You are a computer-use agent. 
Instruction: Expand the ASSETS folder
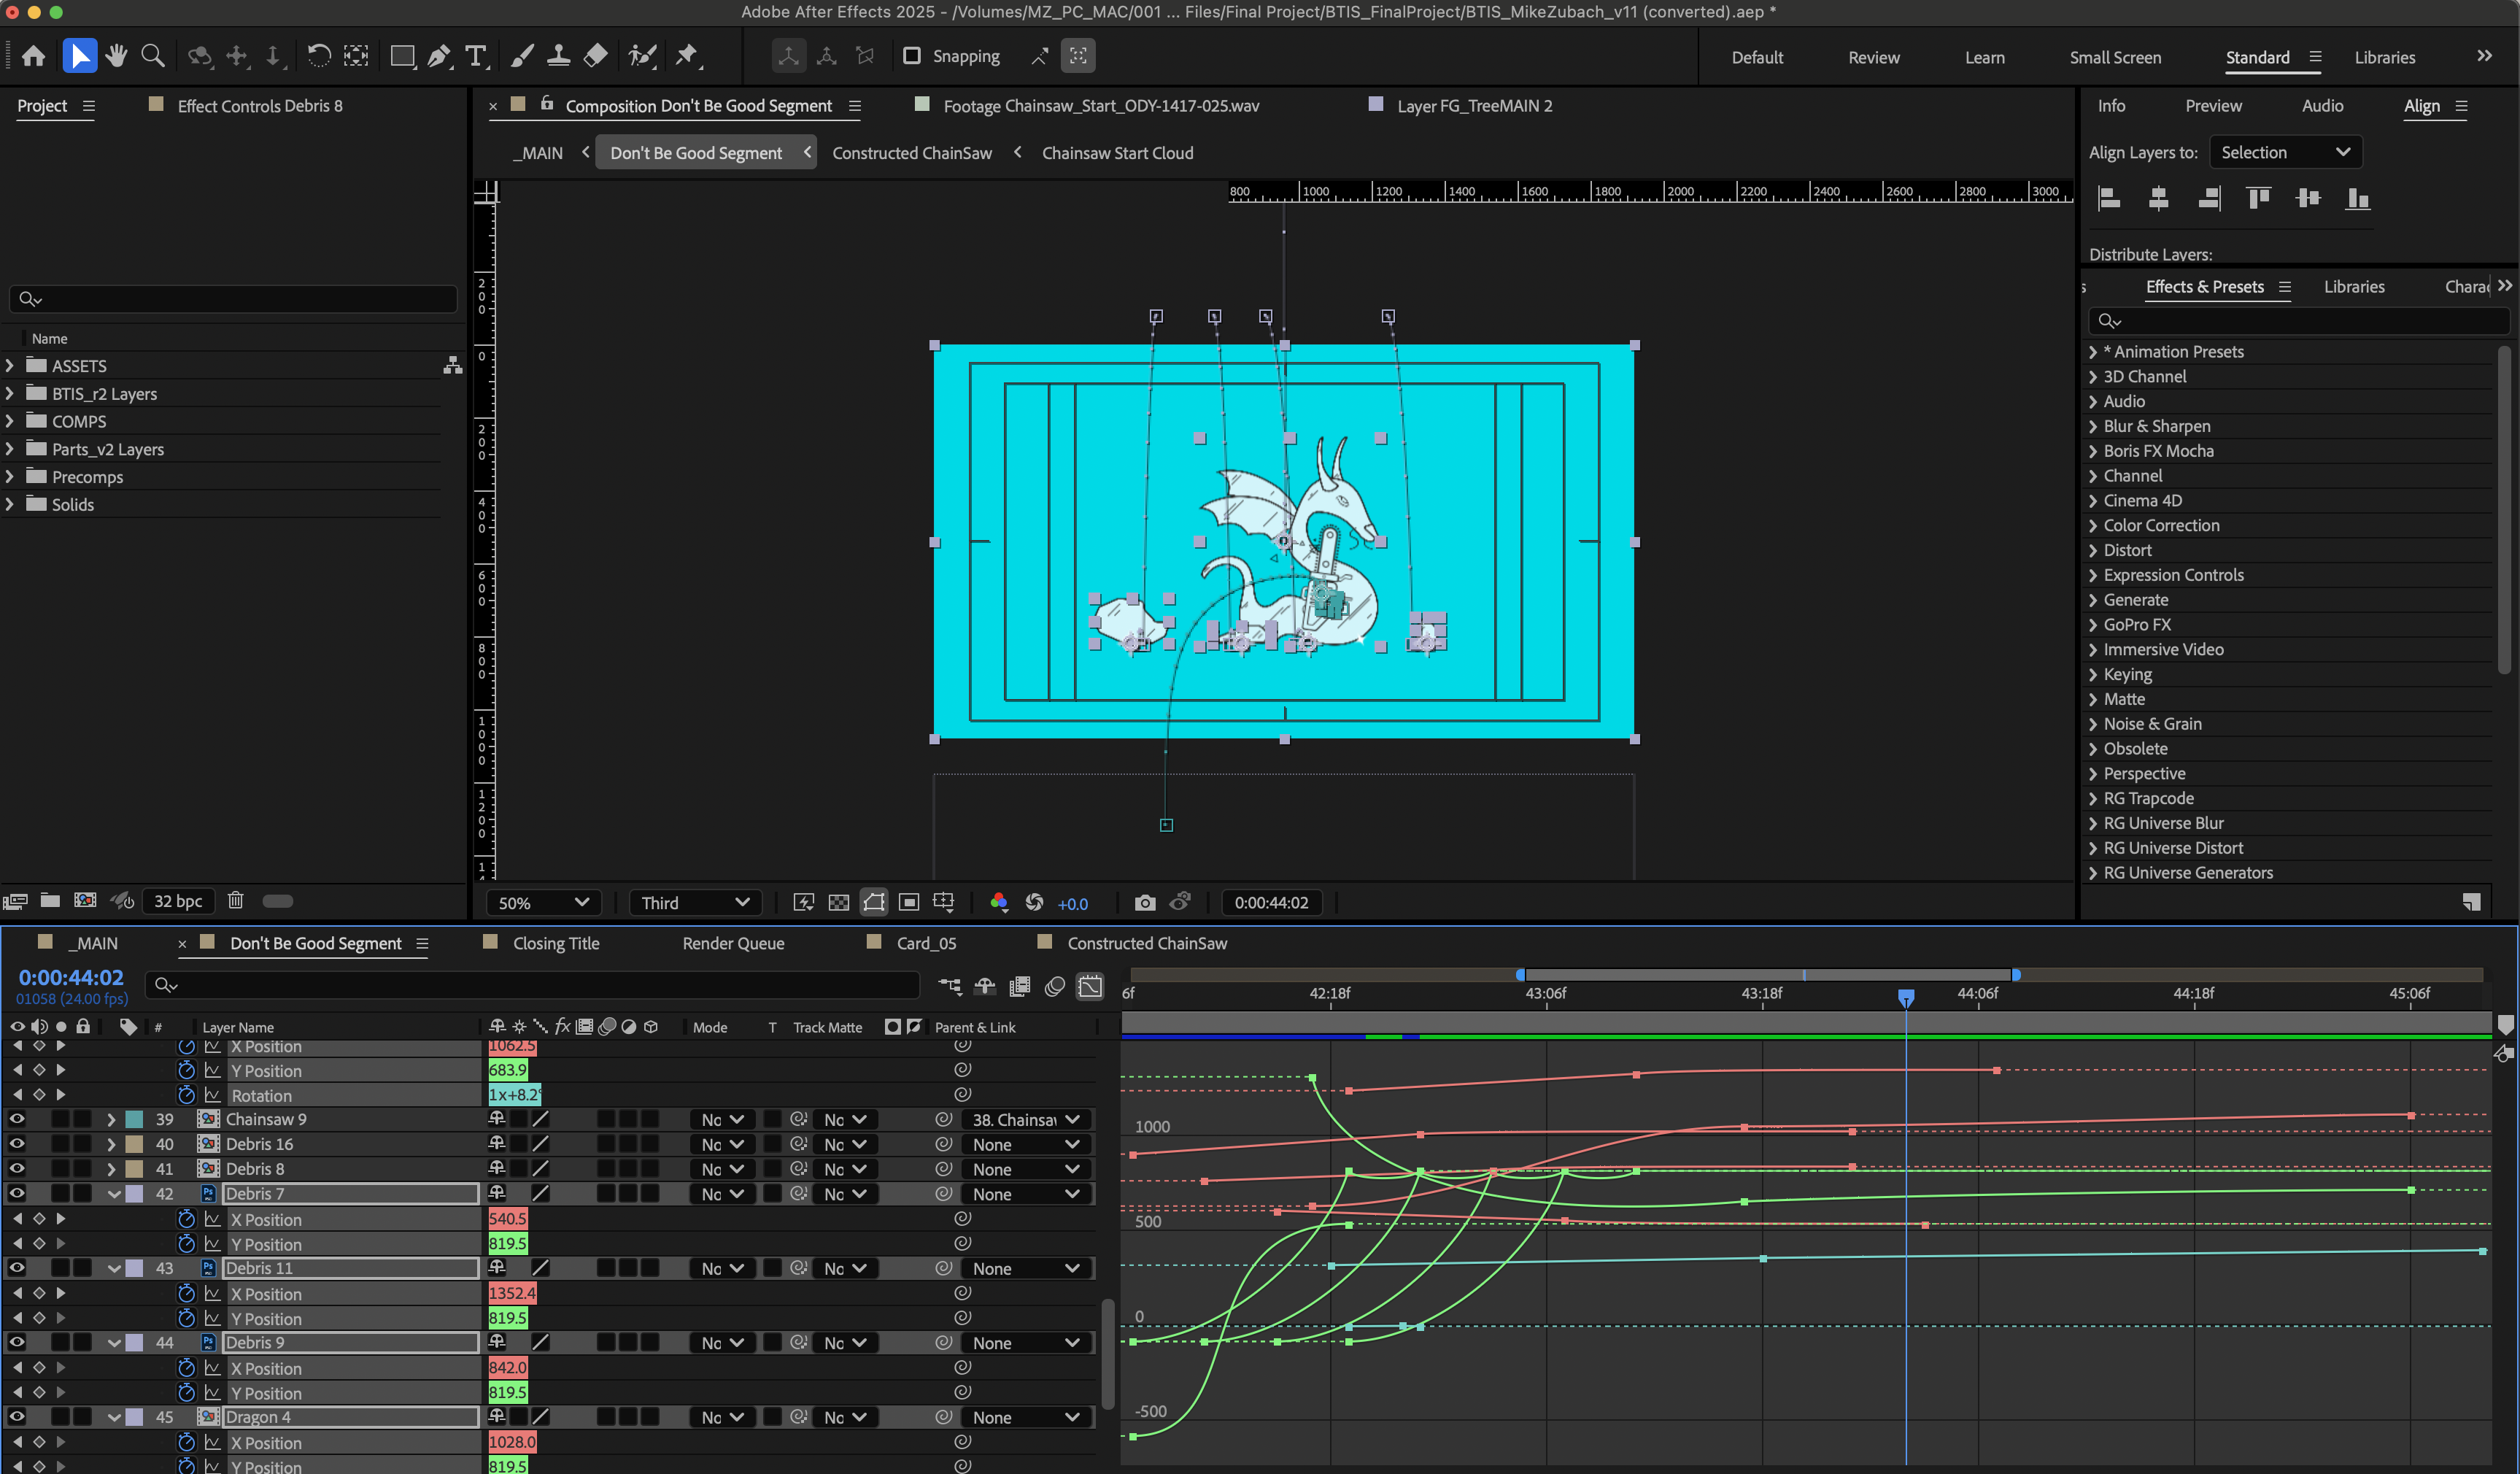click(10, 366)
